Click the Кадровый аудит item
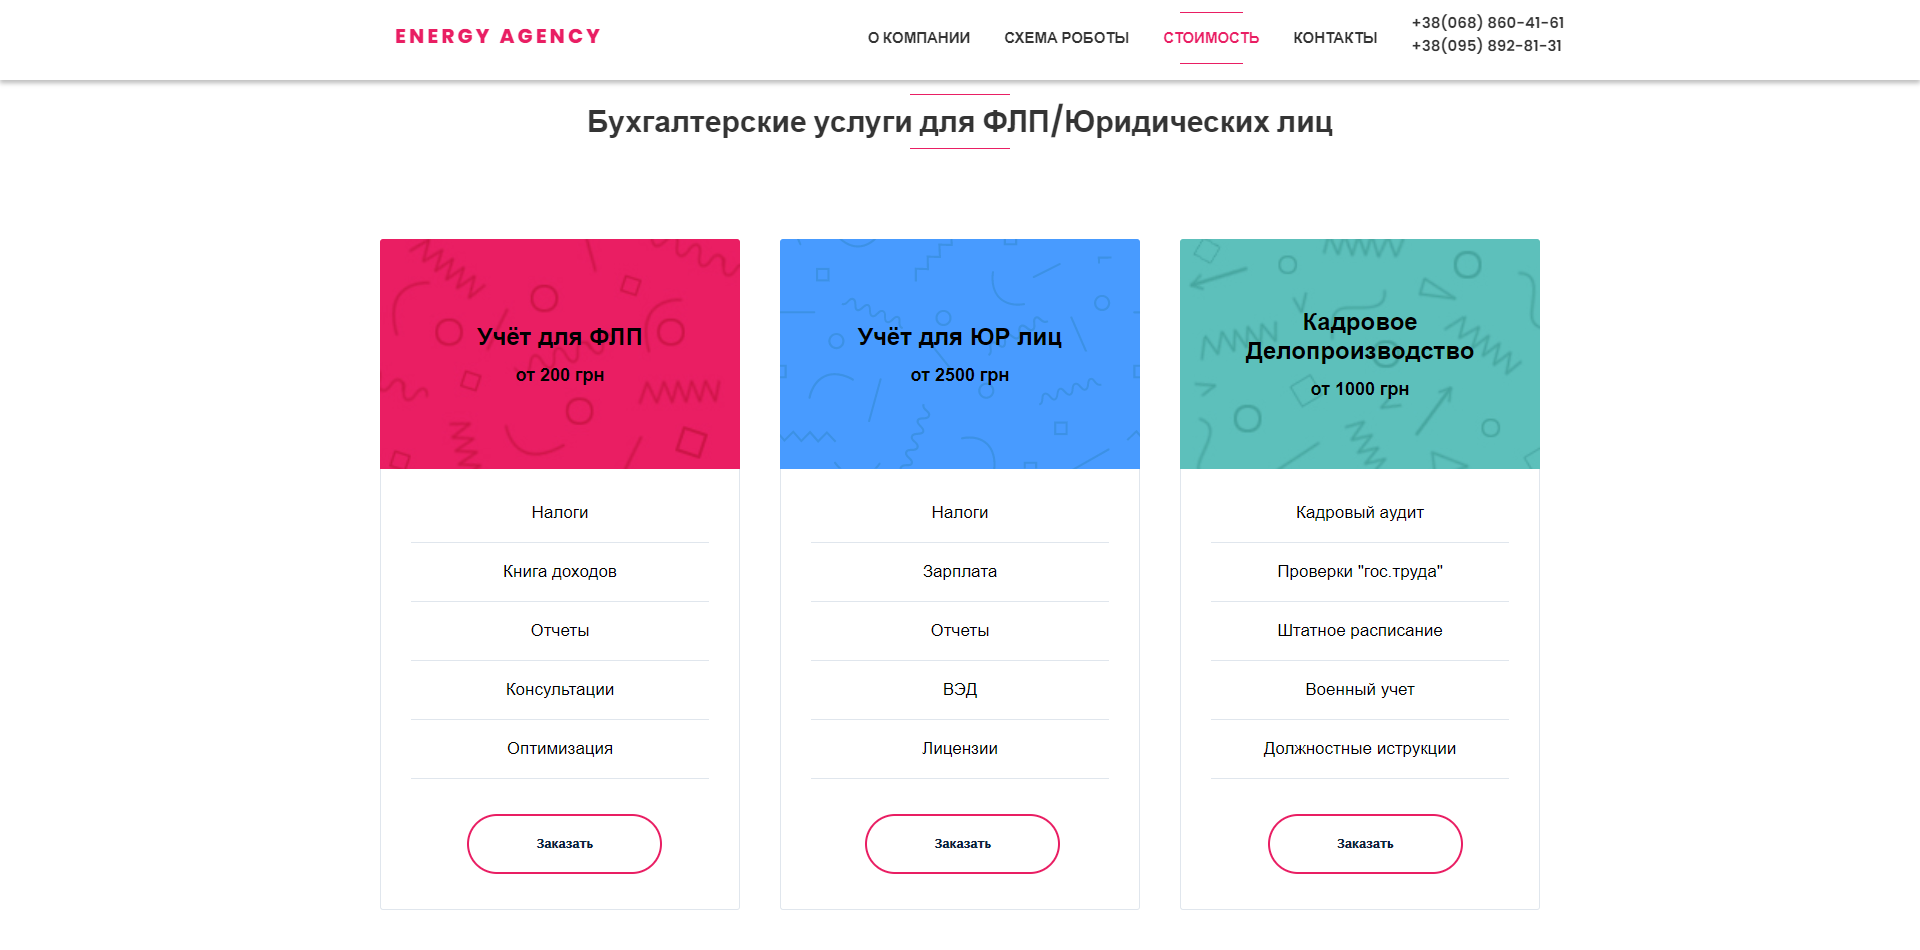1920x950 pixels. [x=1360, y=513]
